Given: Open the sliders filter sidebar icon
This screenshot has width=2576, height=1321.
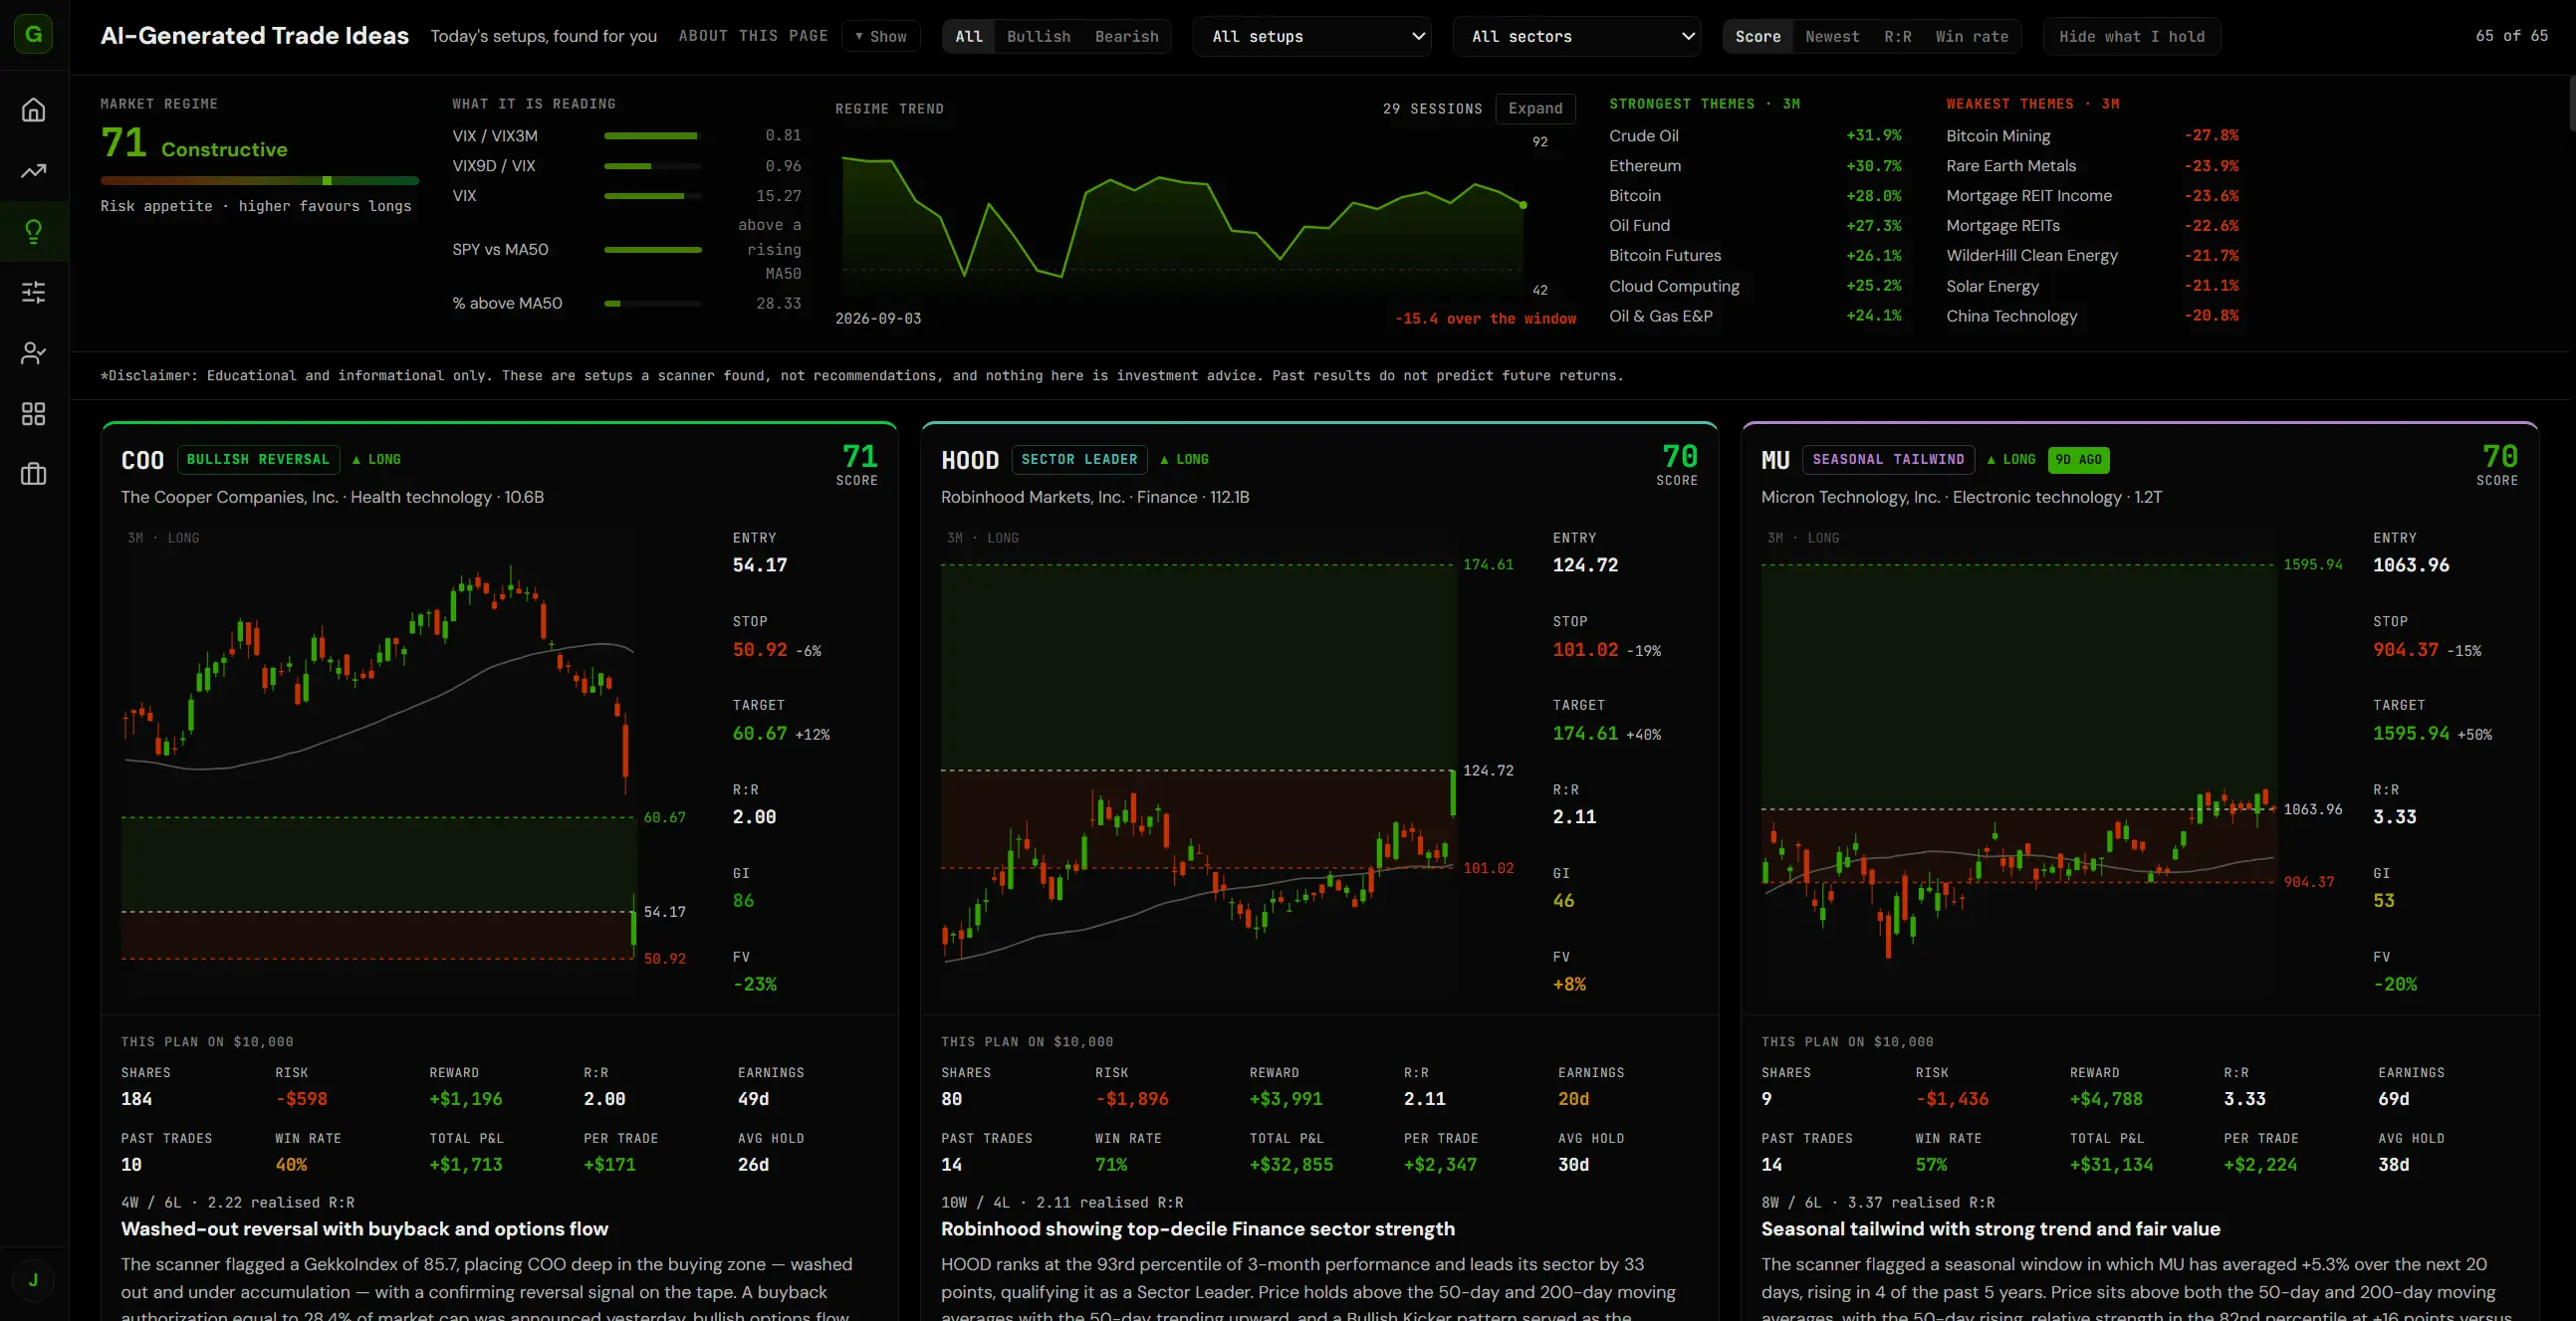Looking at the screenshot, I should pos(33,292).
